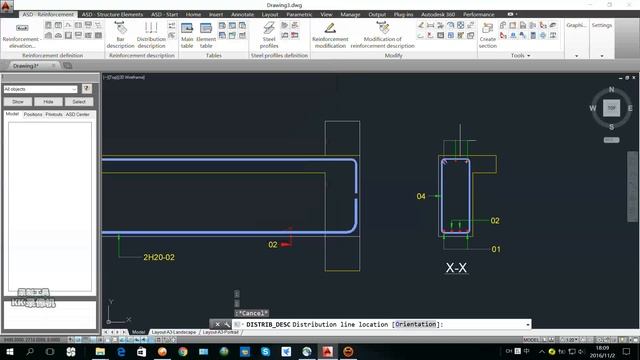Toggle MODEL space in status bar
Viewport: 640px width, 360px height.
pos(531,340)
